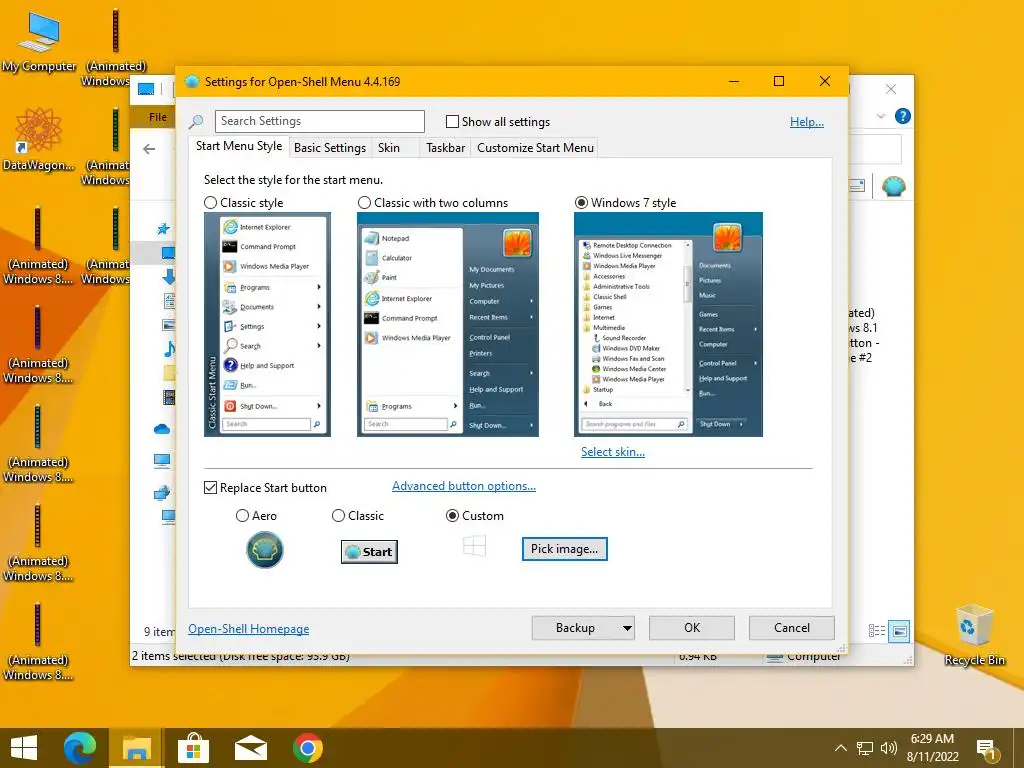Visit the Open-Shell Homepage link
This screenshot has height=768, width=1024.
(249, 629)
